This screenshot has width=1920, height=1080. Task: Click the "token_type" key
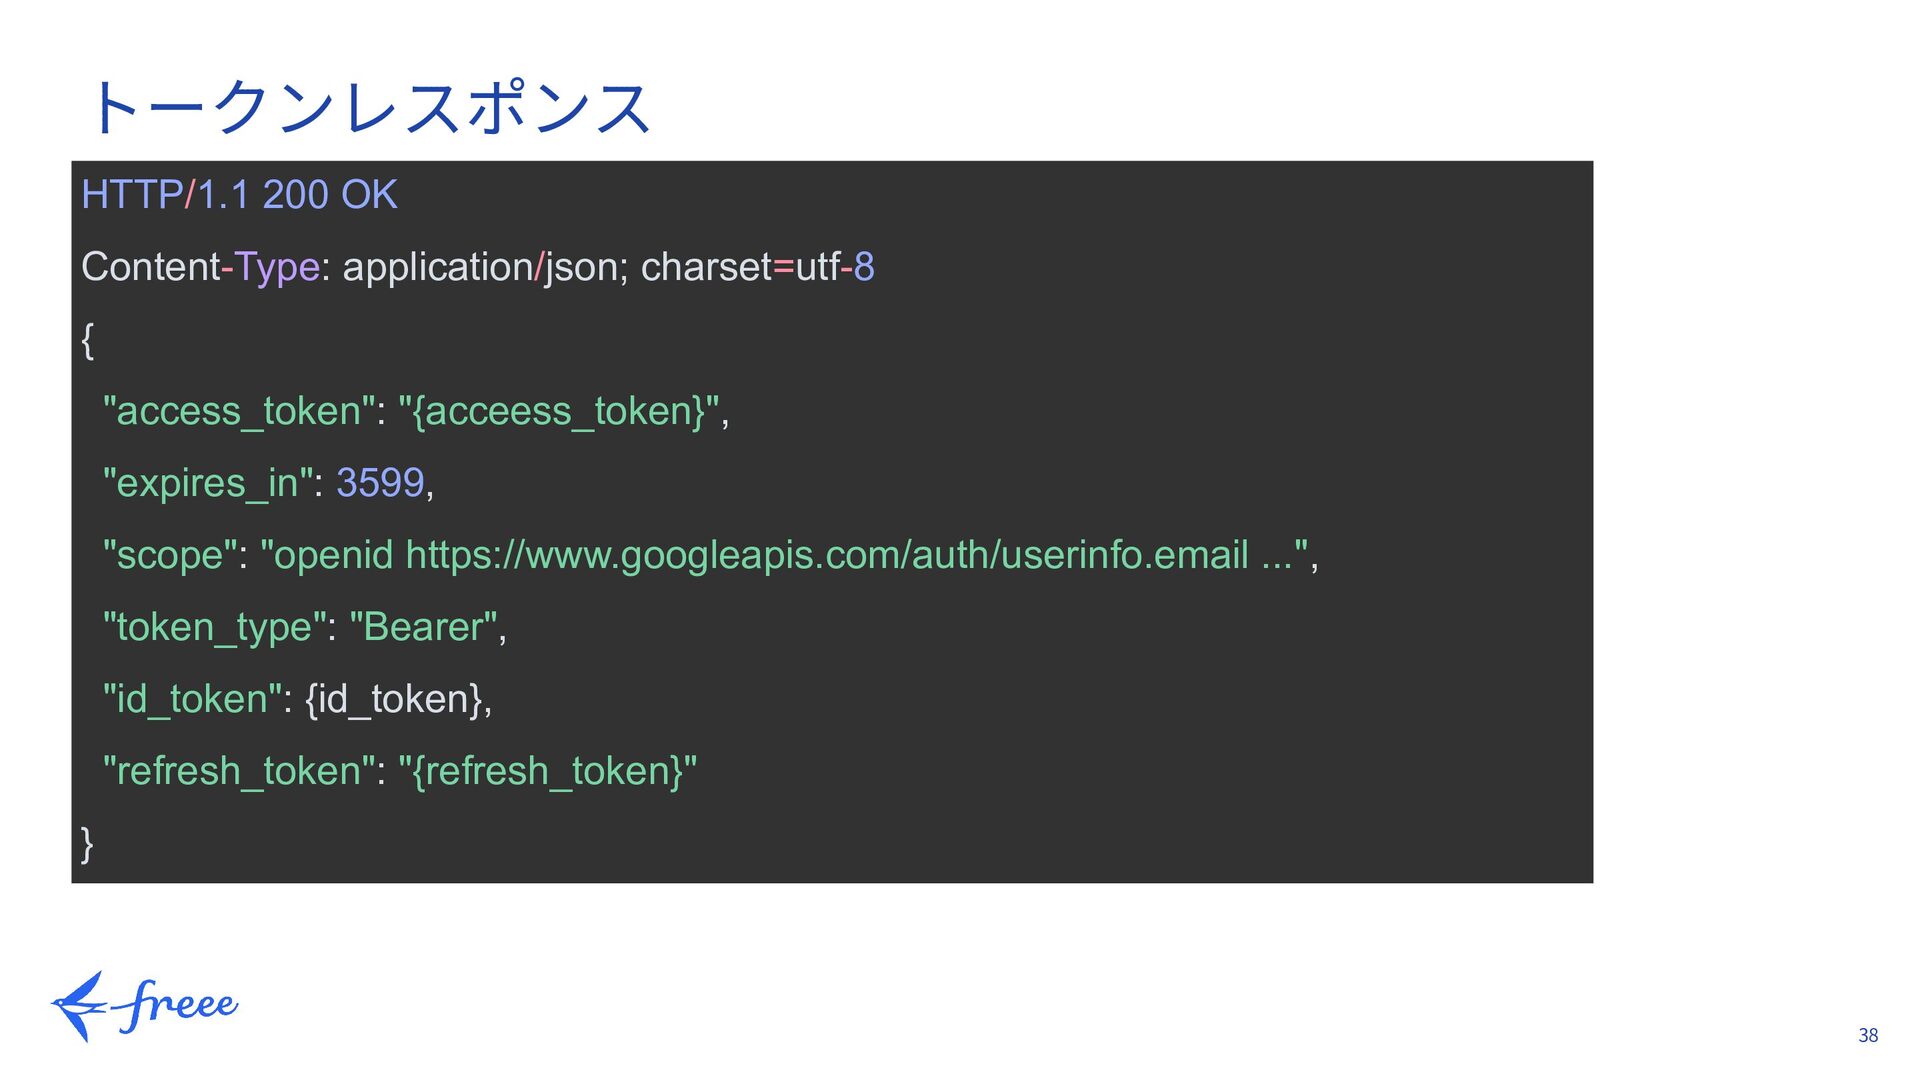[x=214, y=627]
